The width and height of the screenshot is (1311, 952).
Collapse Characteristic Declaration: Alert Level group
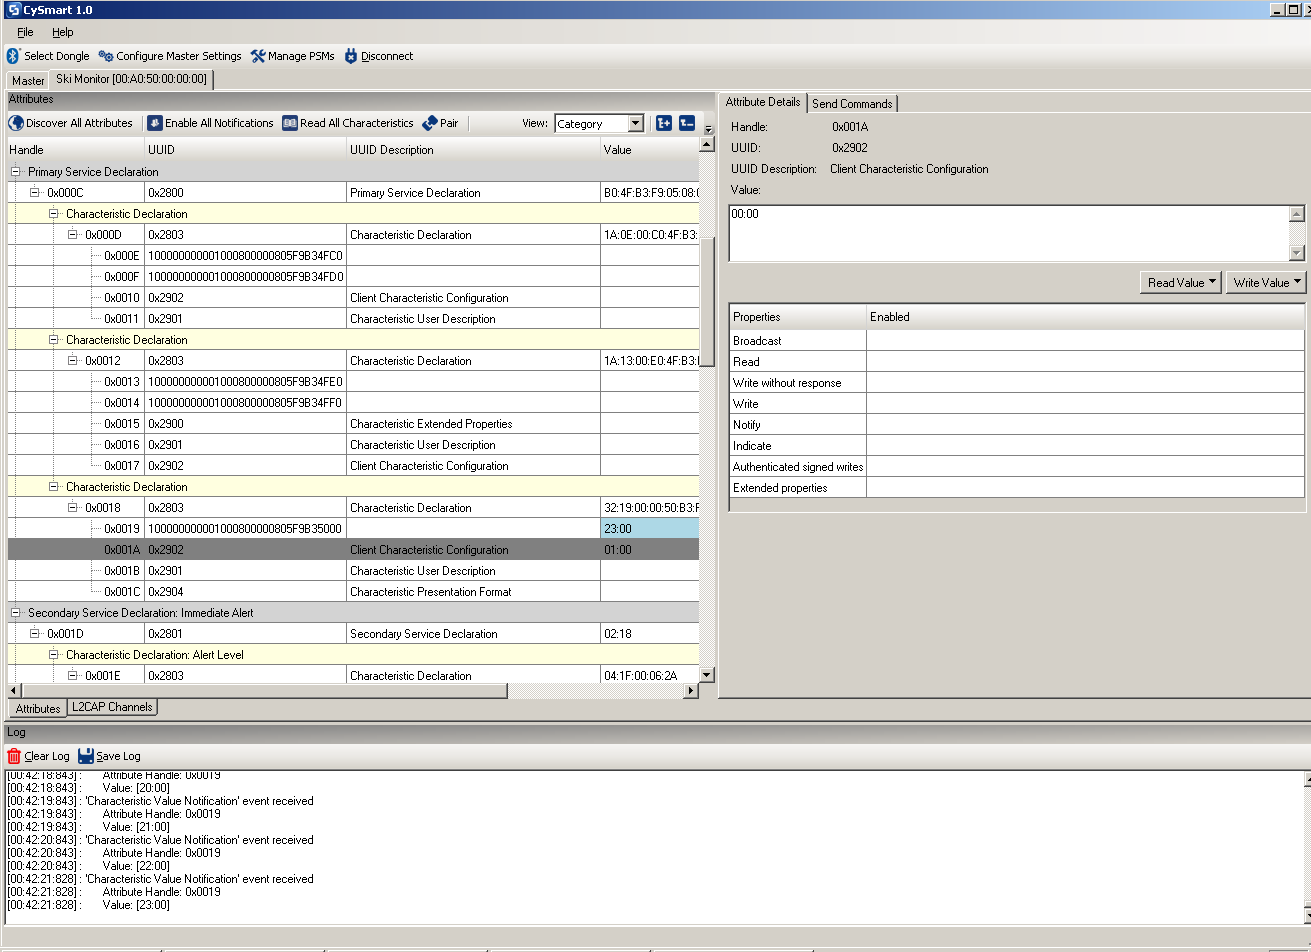point(54,655)
